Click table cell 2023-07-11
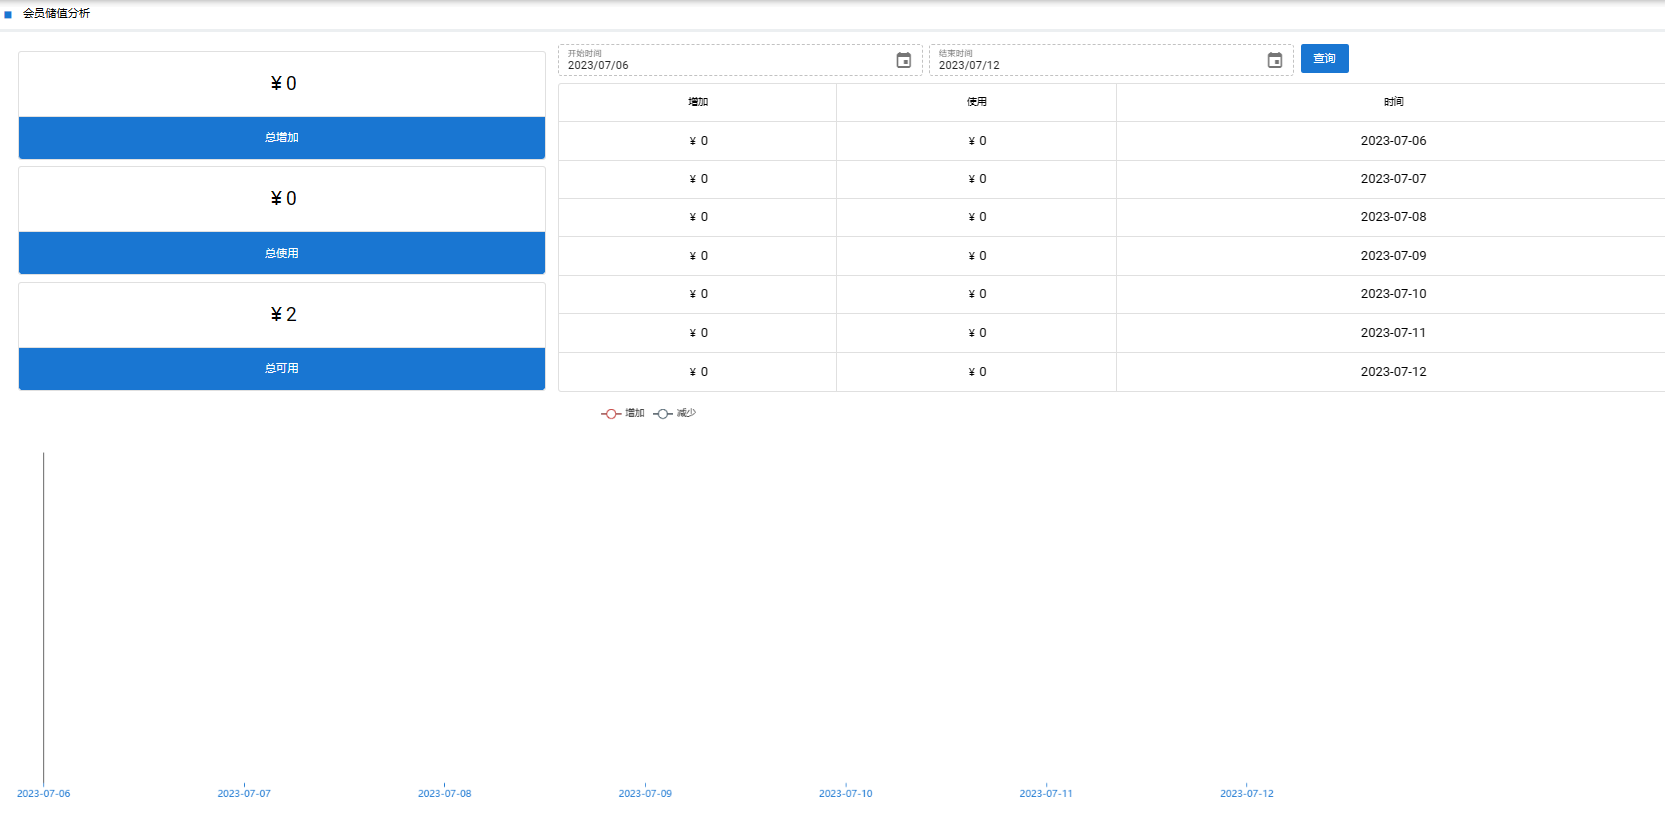Viewport: 1665px width, 817px height. coord(1393,333)
